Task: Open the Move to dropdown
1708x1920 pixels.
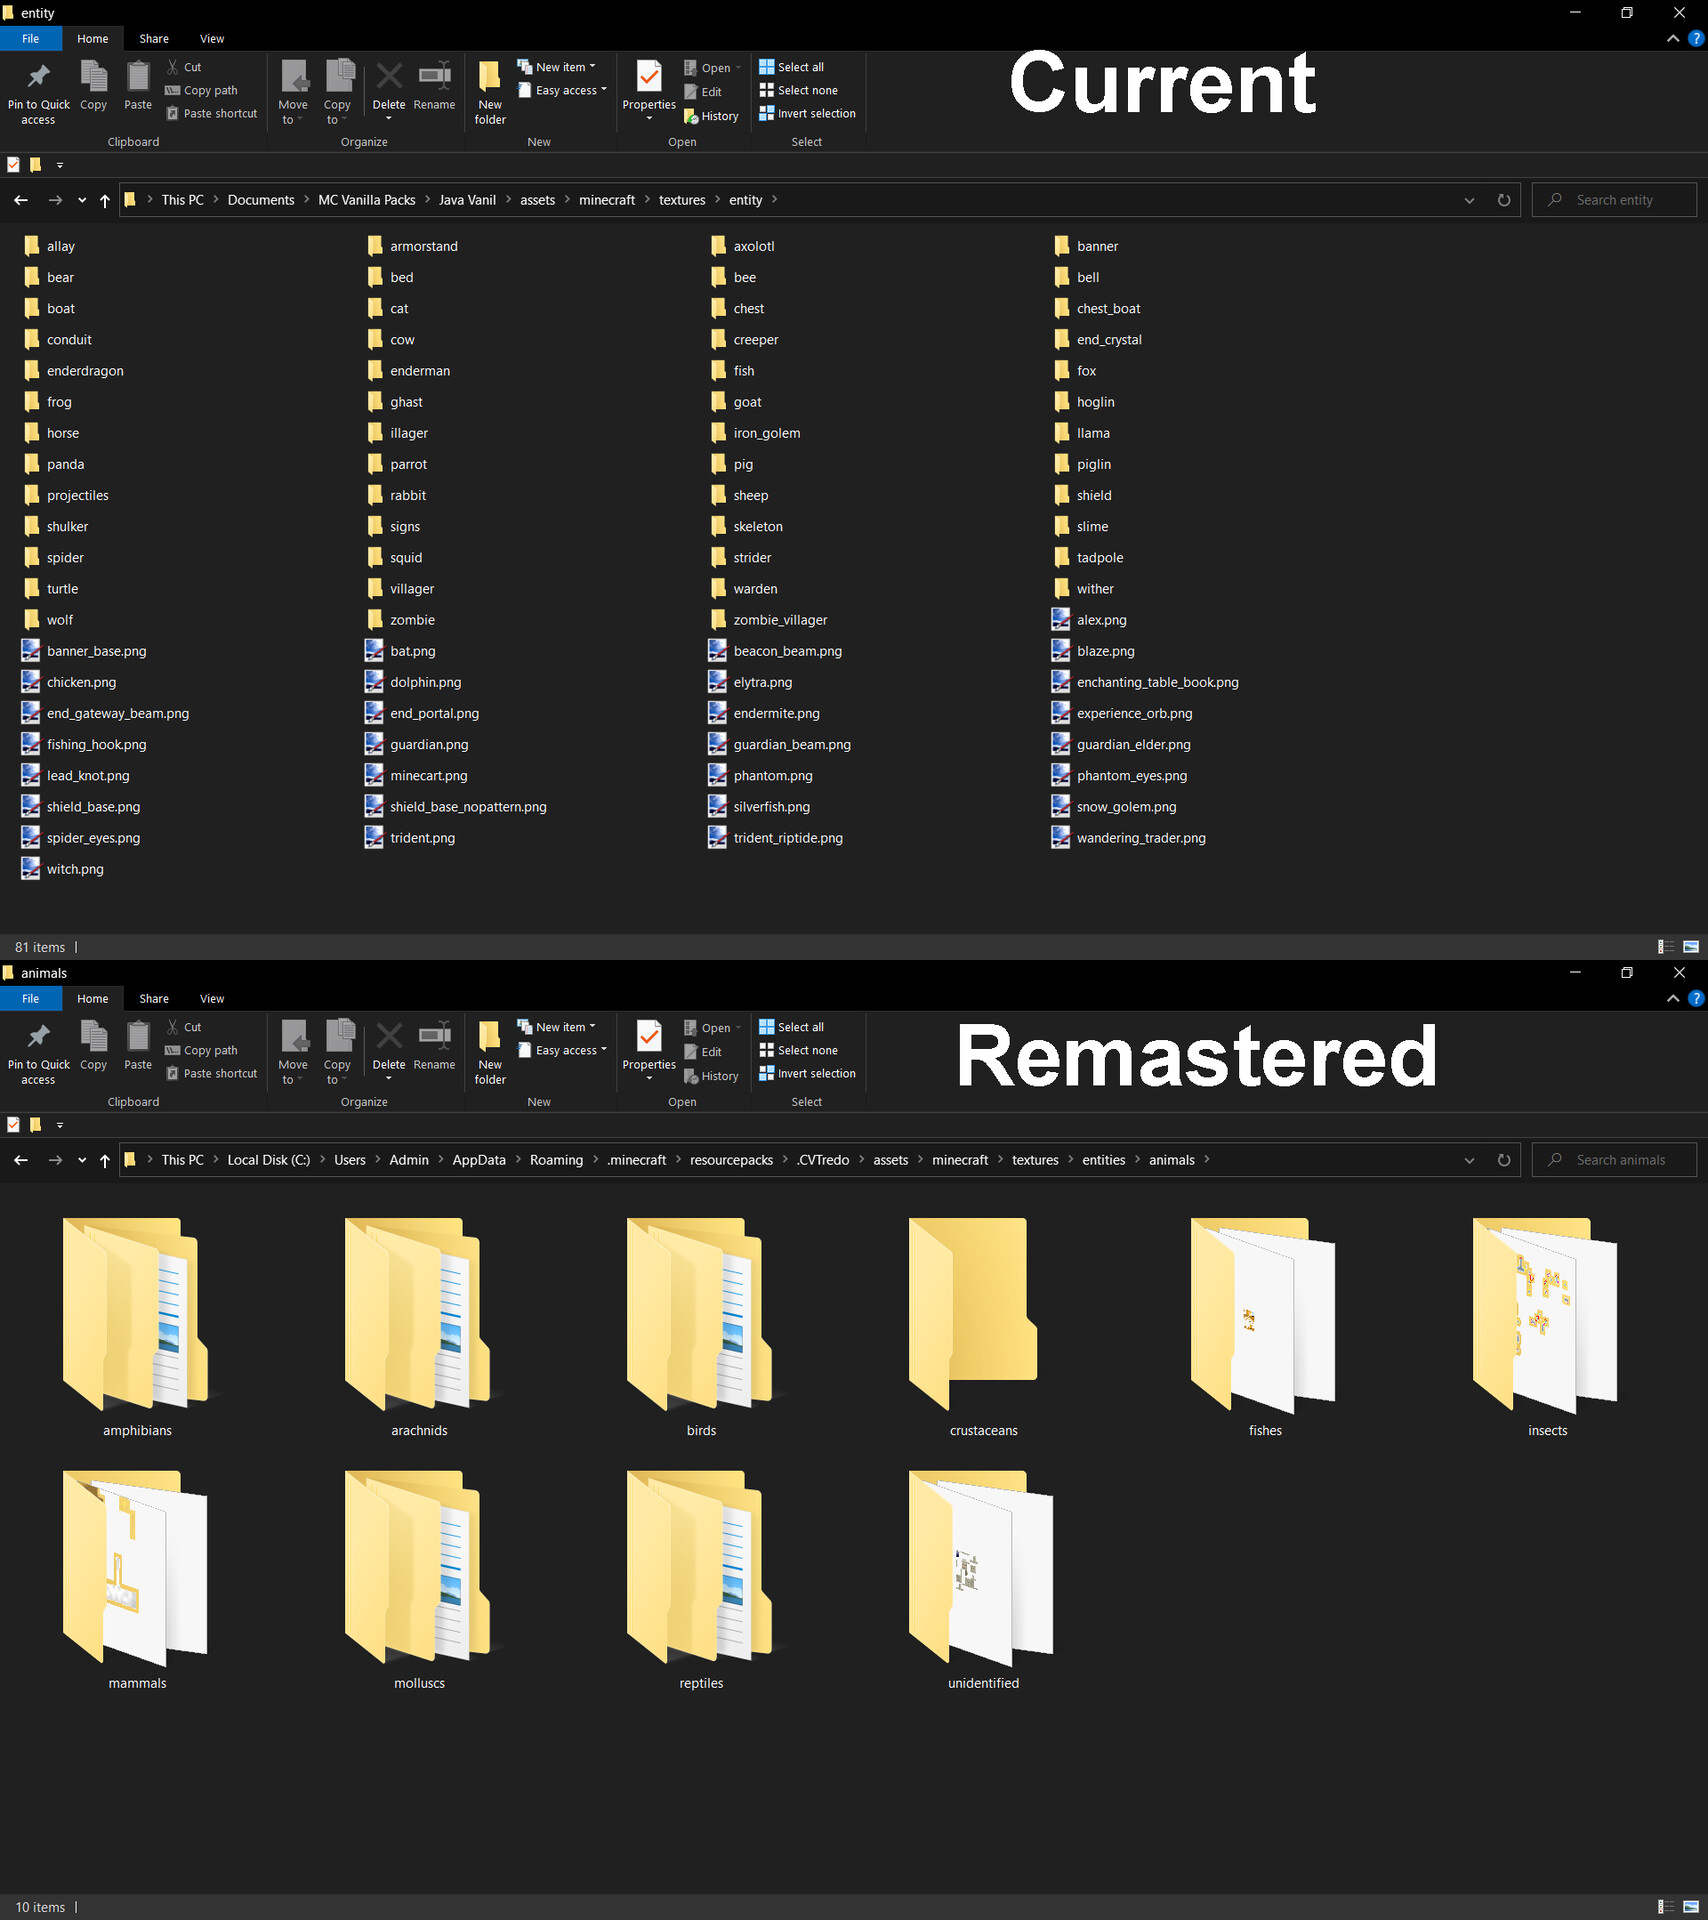Action: 293,90
